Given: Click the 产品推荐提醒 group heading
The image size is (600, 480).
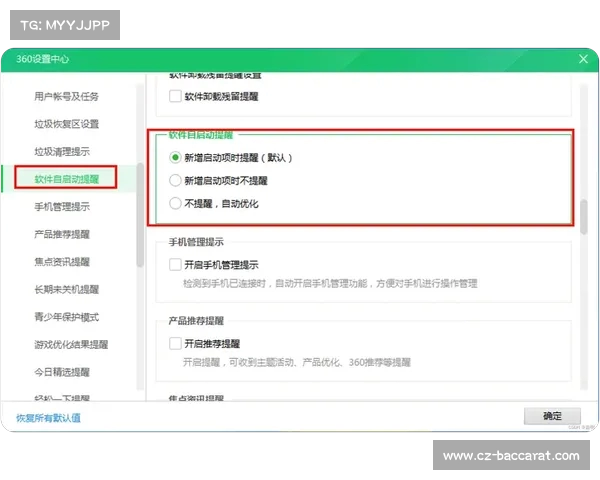Looking at the screenshot, I should tap(196, 321).
